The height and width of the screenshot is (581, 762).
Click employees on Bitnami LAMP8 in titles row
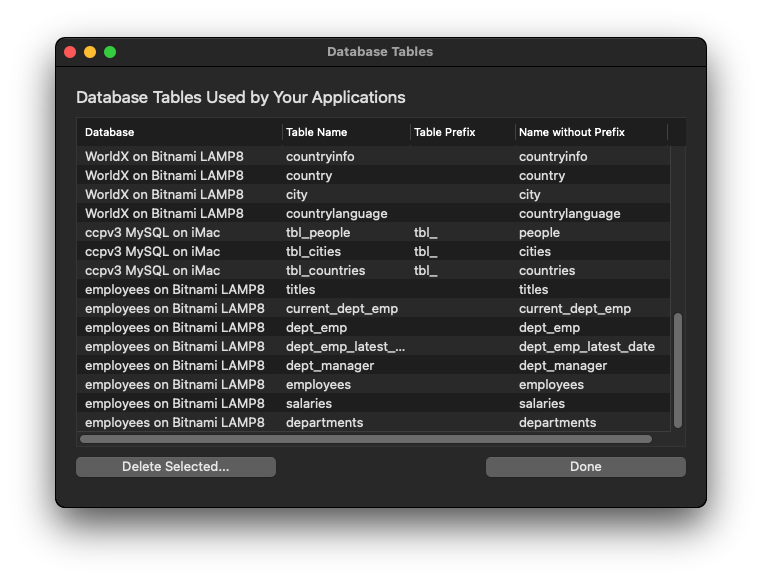point(174,290)
